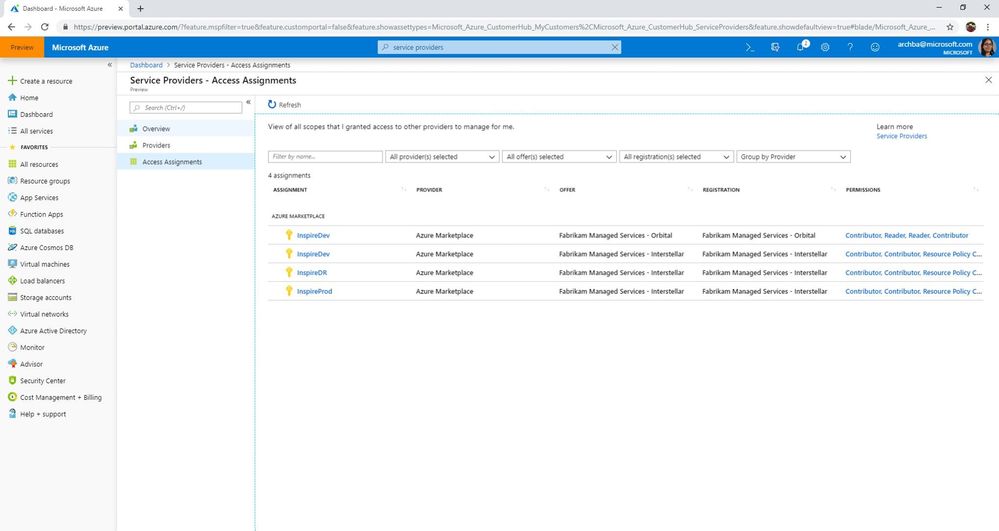The image size is (999, 531).
Task: Open directory and subscription filter icon
Action: (775, 47)
